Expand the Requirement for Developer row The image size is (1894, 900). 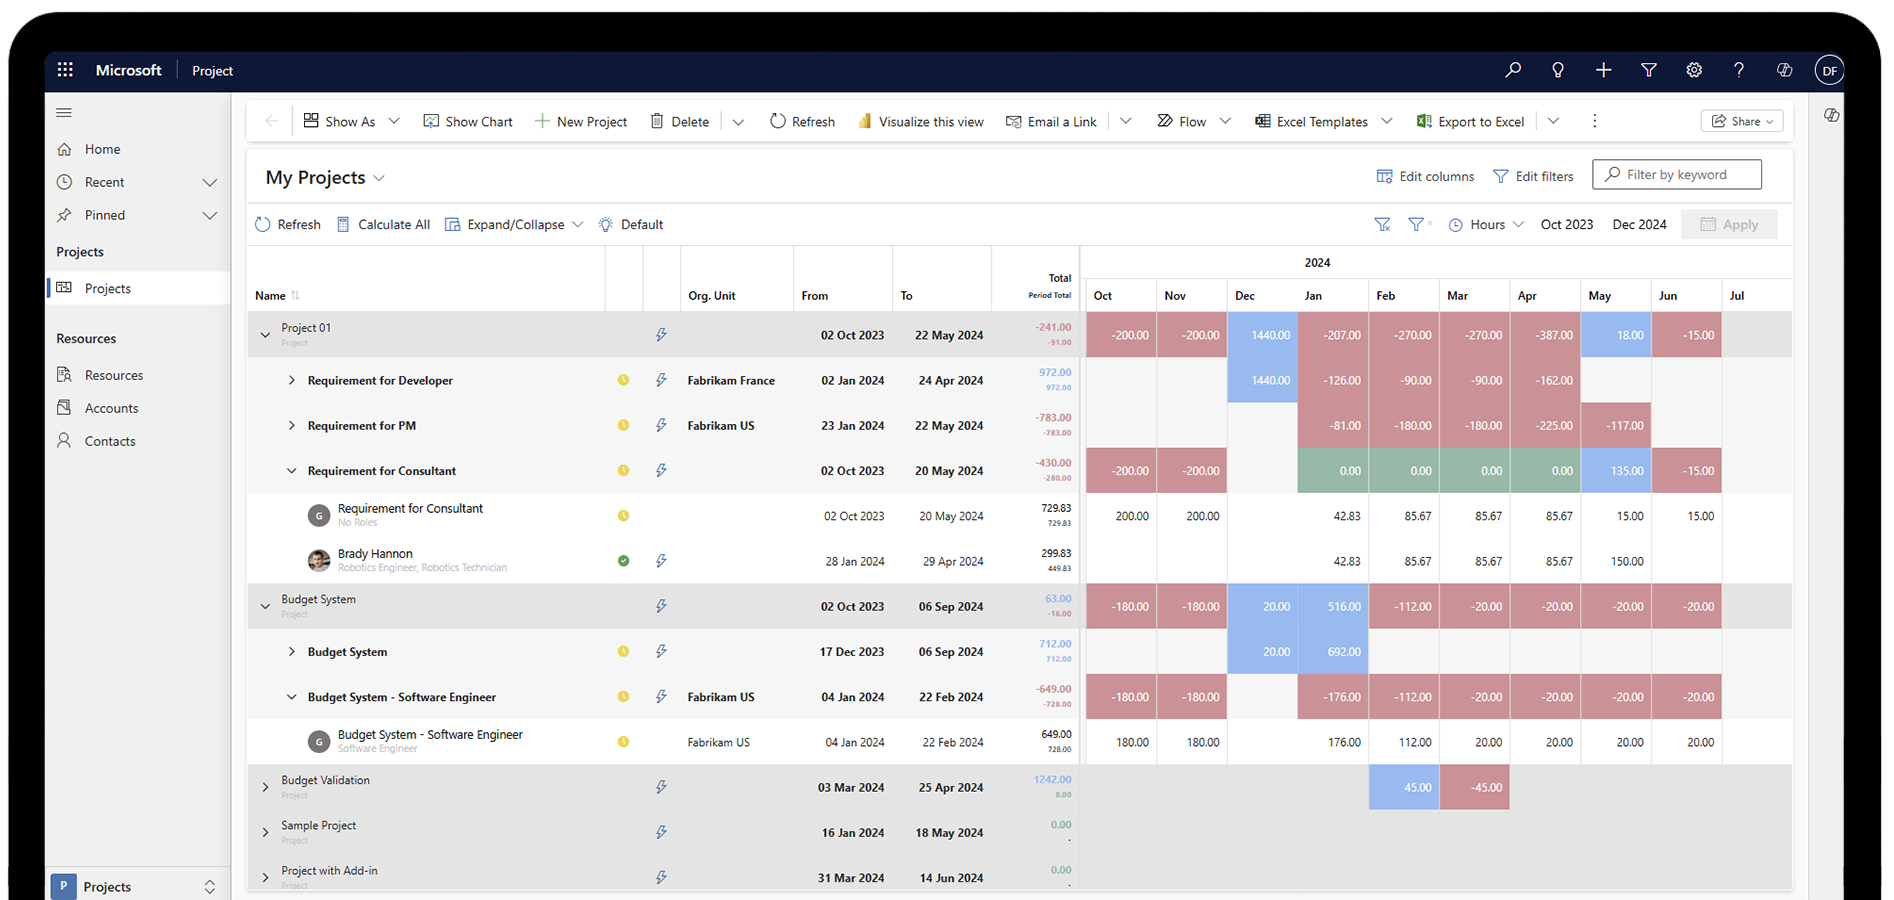point(292,381)
